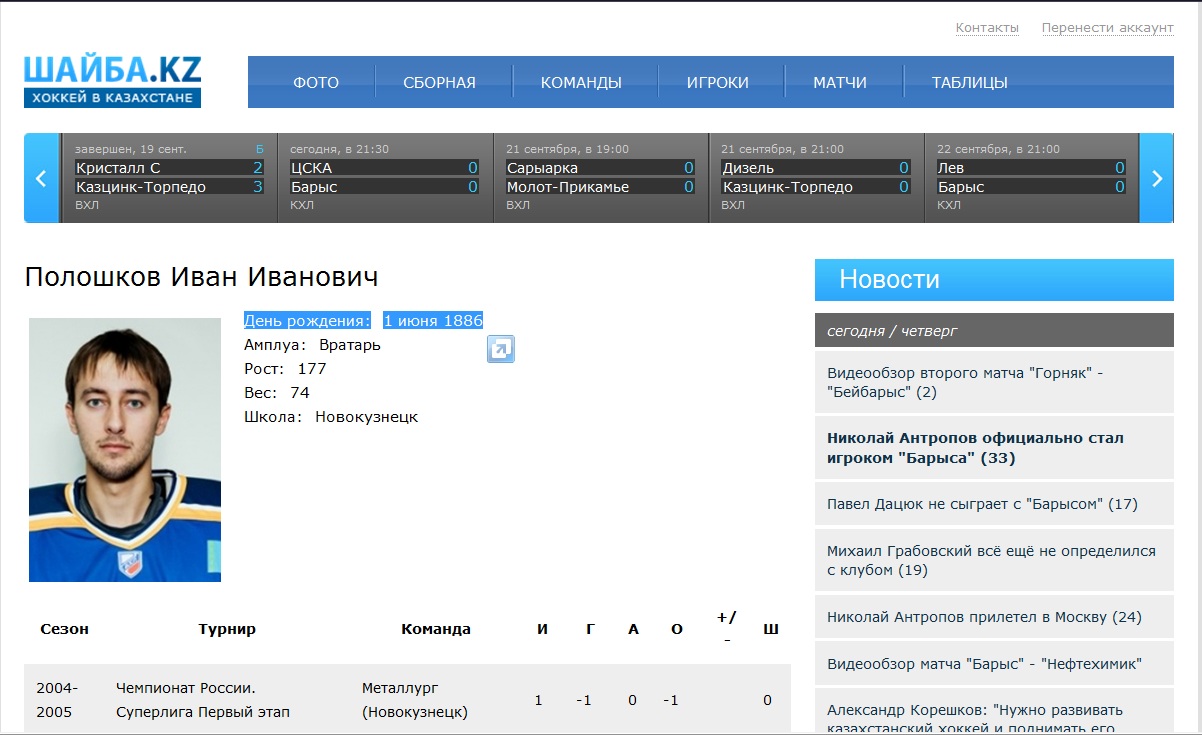Read news about Павел Дацюк
Image resolution: width=1202 pixels, height=735 pixels.
982,504
